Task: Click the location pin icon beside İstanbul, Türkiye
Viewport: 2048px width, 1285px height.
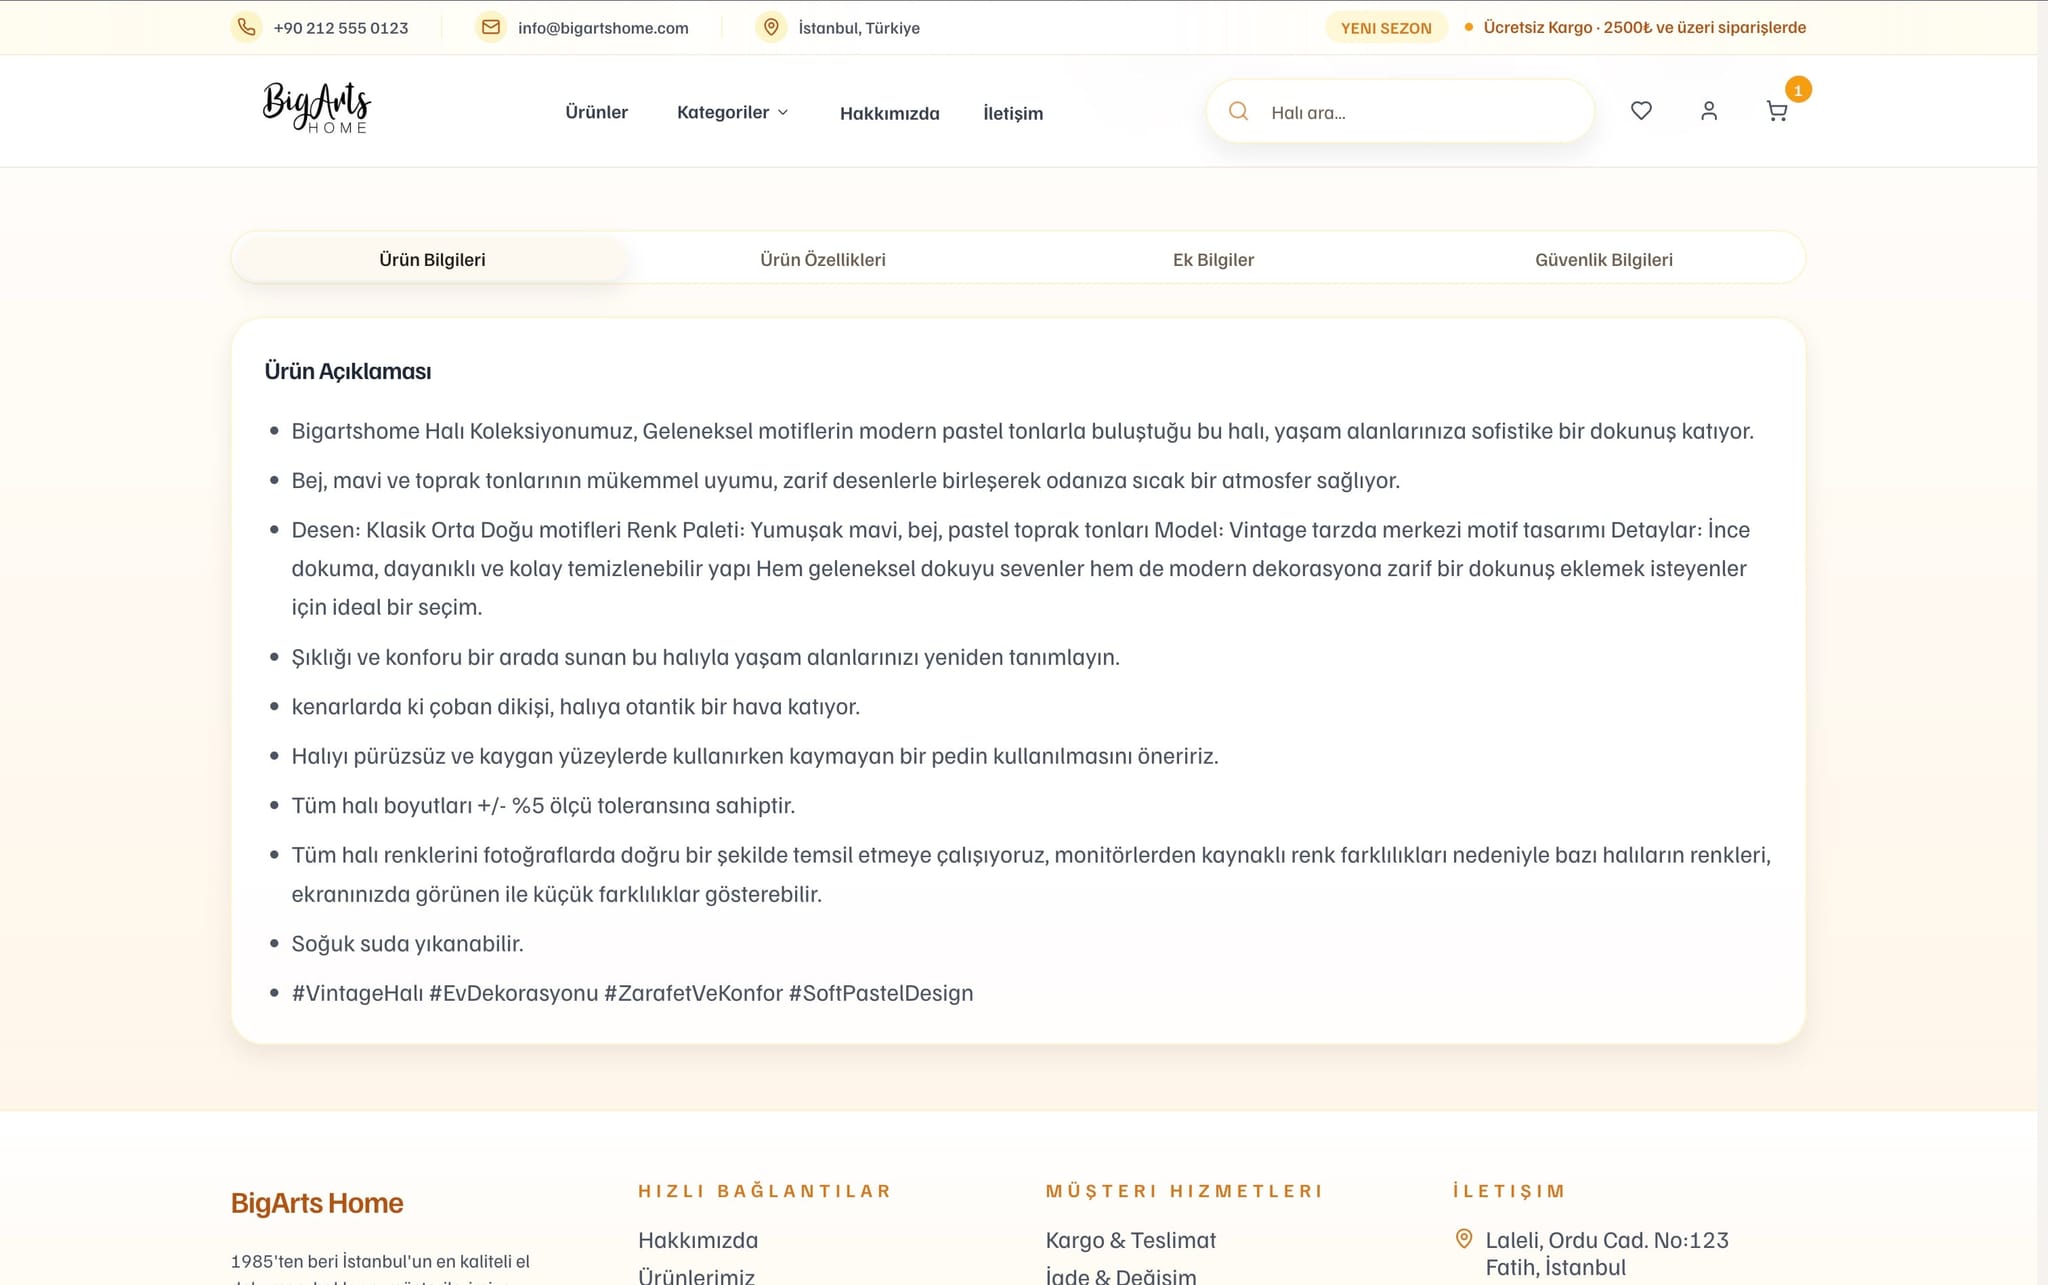Action: click(770, 27)
